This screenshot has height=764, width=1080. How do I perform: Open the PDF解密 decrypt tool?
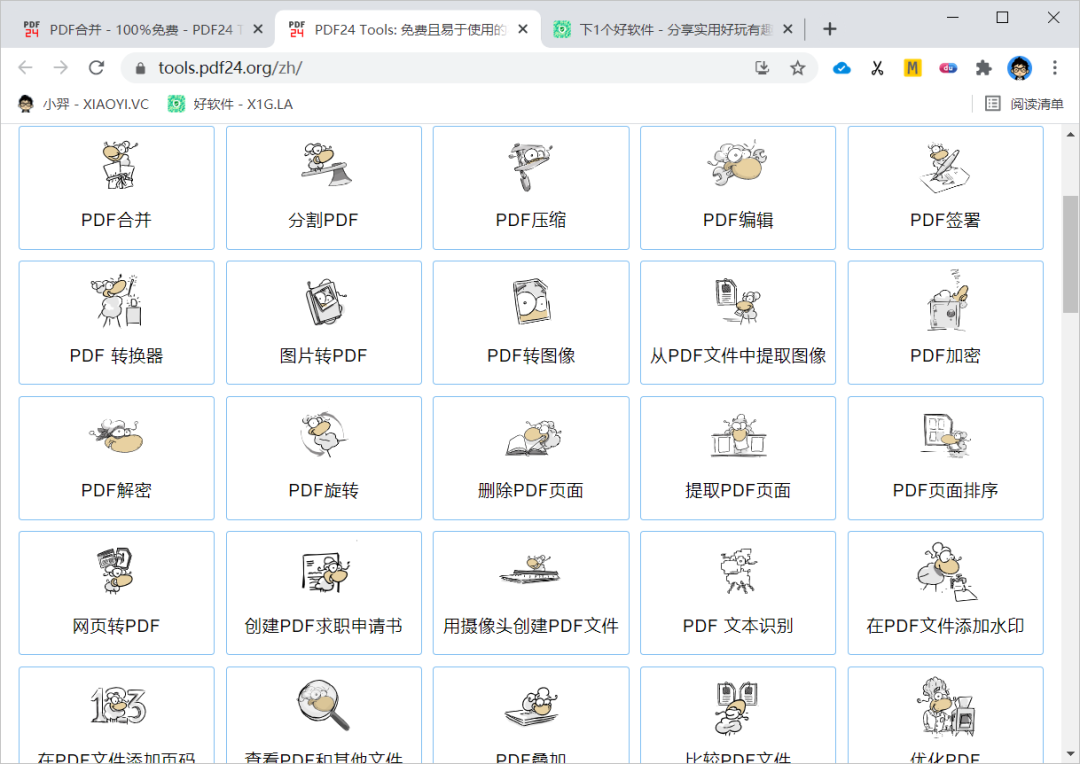coord(116,458)
